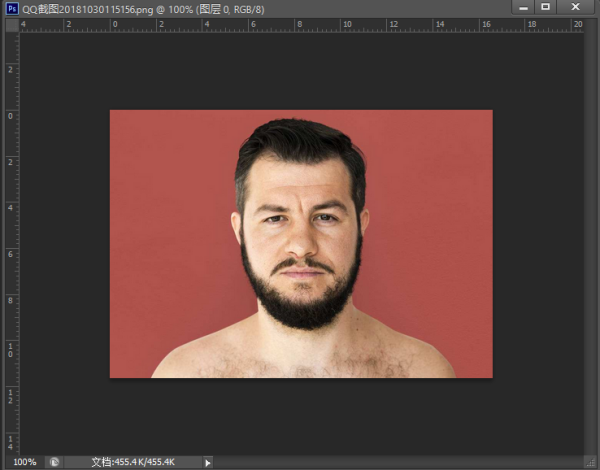This screenshot has width=600, height=470.
Task: Click the 100% zoom level field
Action: (24, 462)
